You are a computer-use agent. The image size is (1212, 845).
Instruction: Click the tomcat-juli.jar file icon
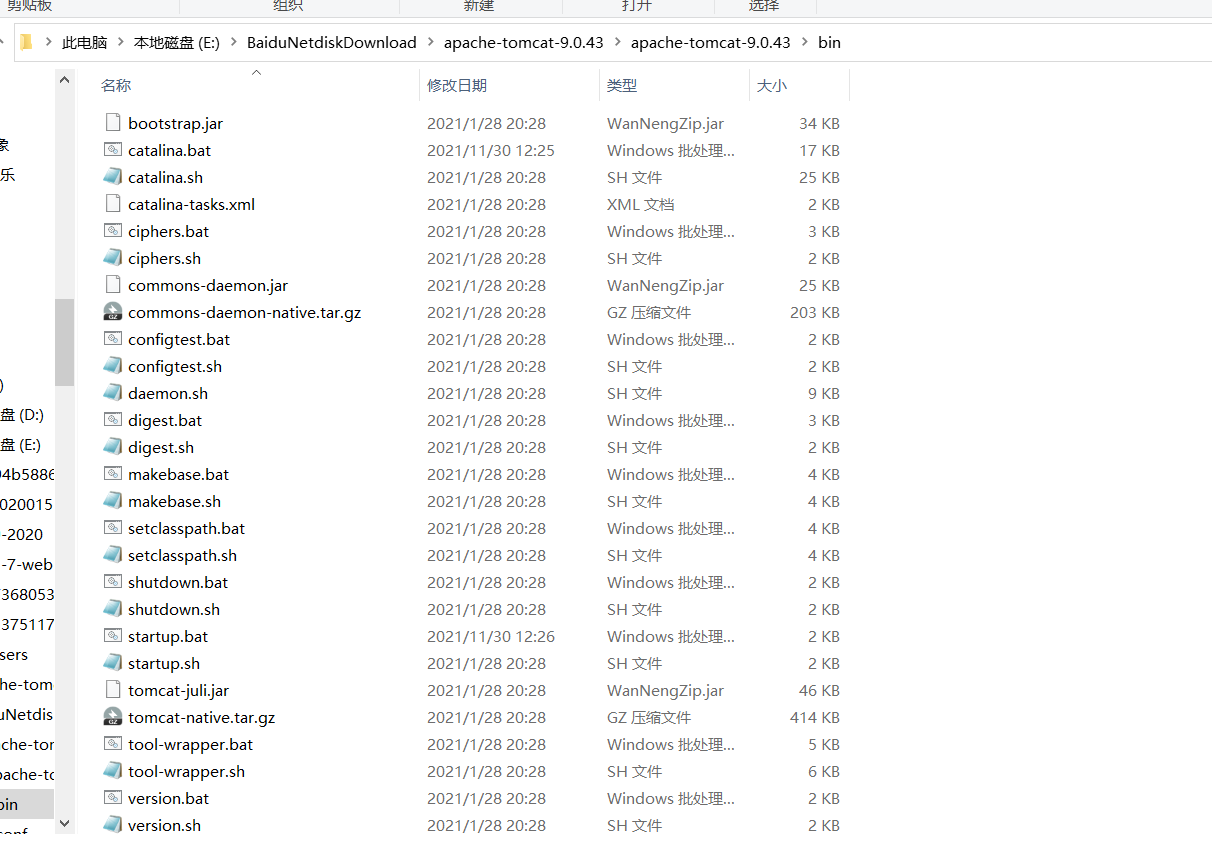click(x=113, y=690)
